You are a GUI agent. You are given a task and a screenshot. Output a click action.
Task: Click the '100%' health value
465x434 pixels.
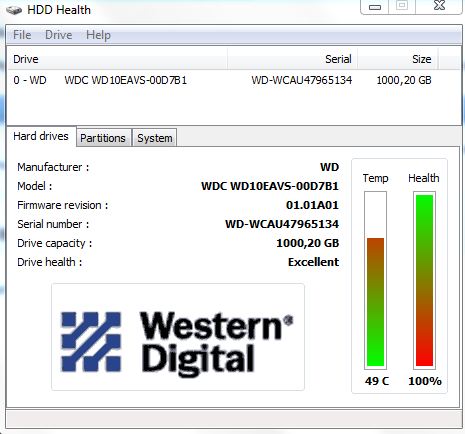425,381
